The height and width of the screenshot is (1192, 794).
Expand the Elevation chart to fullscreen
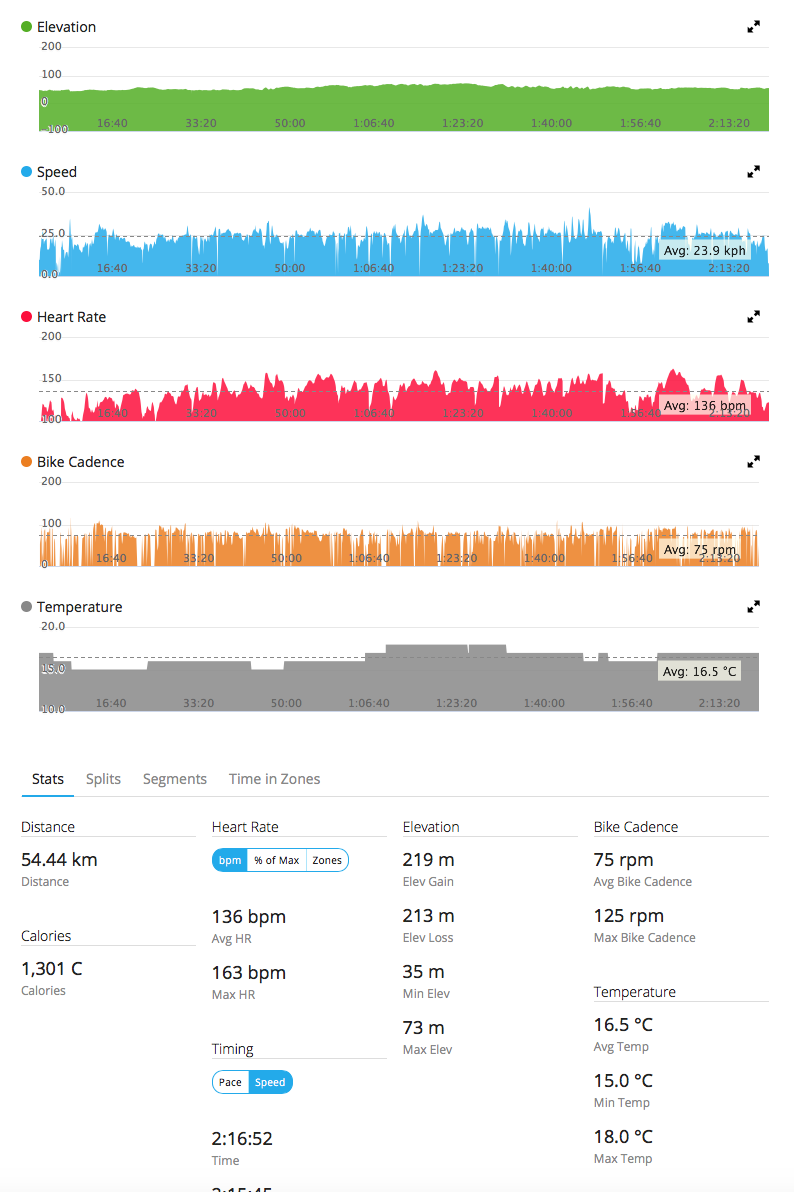[754, 27]
